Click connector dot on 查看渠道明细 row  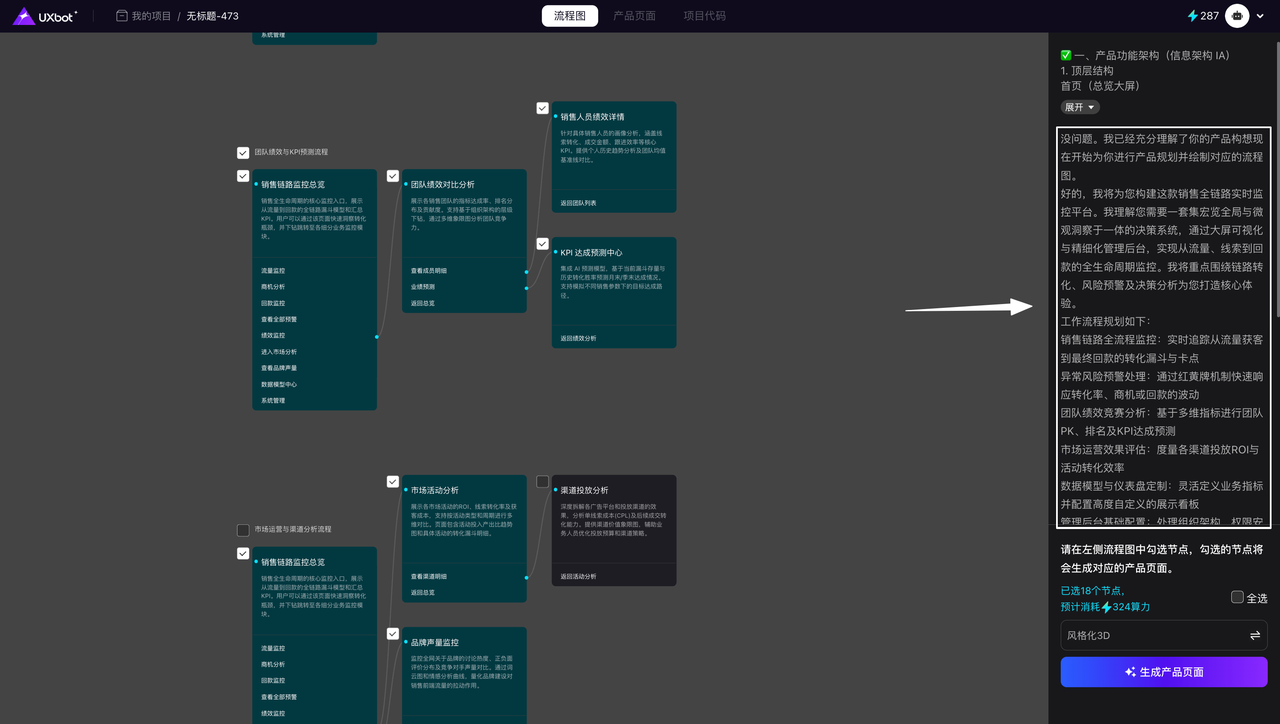tap(527, 577)
